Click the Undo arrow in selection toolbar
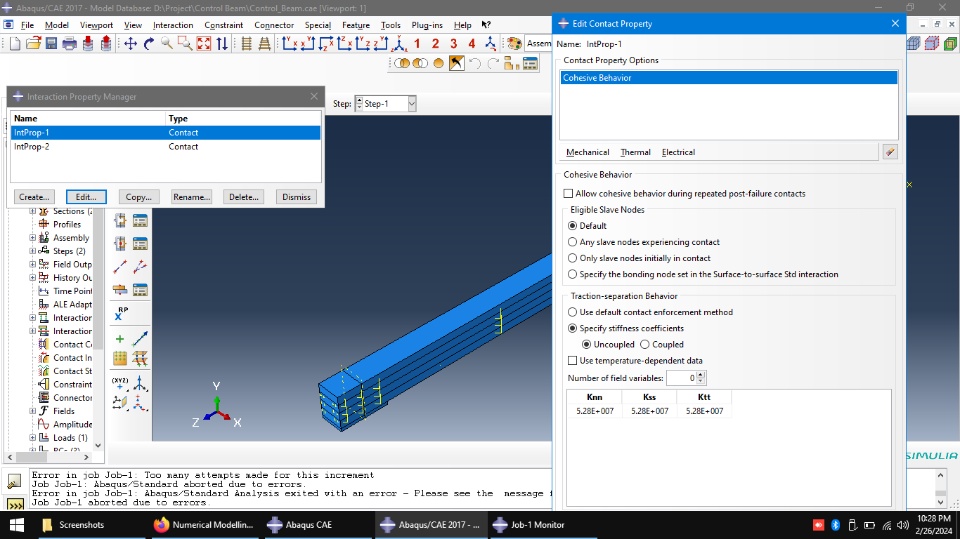960x539 pixels. click(x=474, y=63)
